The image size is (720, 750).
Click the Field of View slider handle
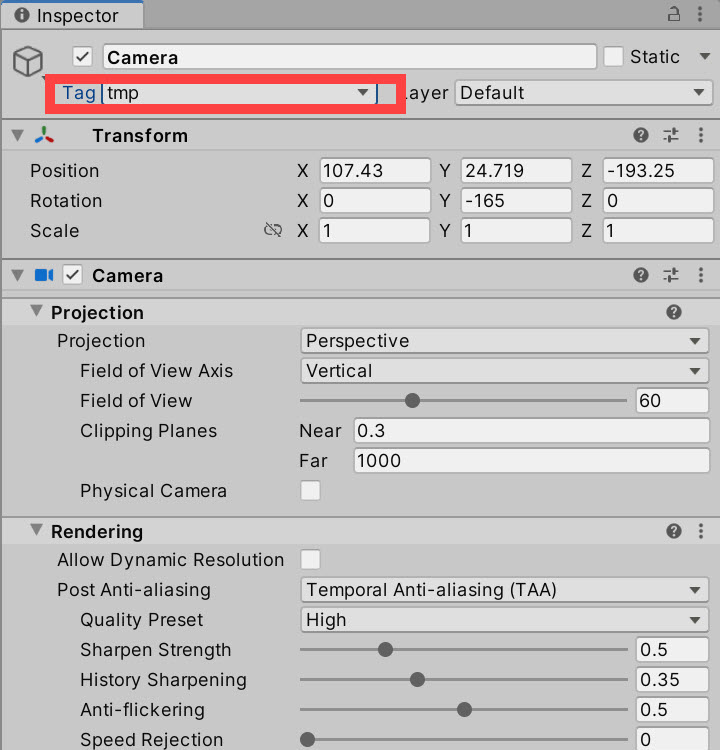pyautogui.click(x=412, y=400)
